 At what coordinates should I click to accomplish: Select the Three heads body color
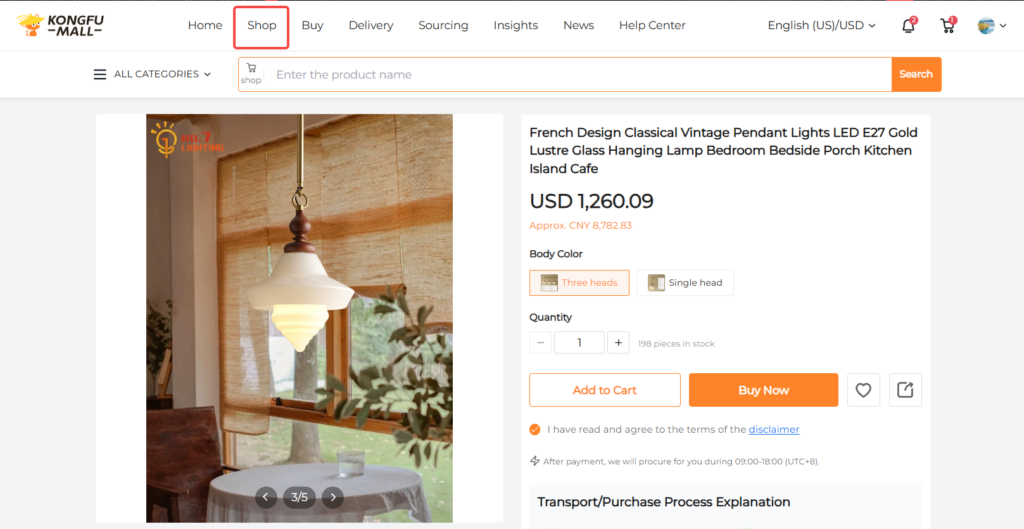tap(579, 283)
